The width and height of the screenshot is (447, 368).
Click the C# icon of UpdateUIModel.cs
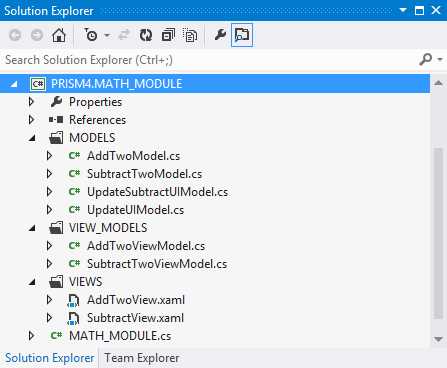pyautogui.click(x=74, y=209)
